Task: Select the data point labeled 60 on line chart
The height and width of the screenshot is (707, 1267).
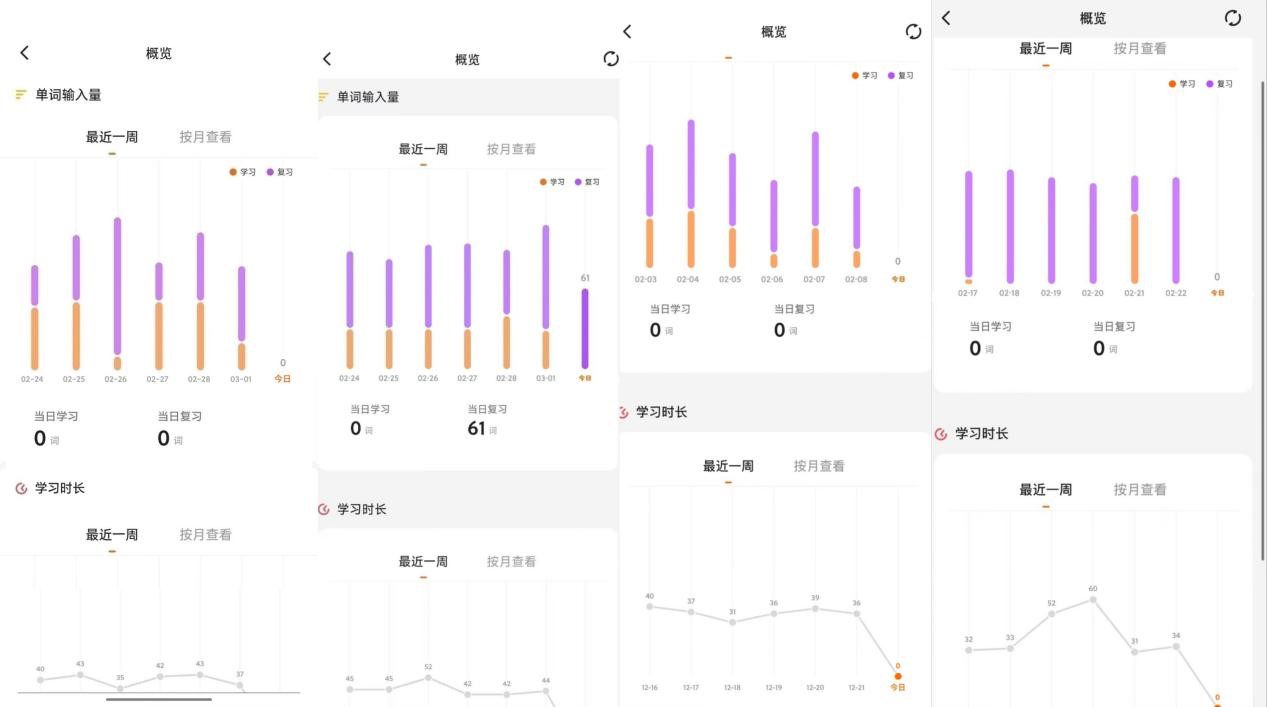Action: [1093, 599]
